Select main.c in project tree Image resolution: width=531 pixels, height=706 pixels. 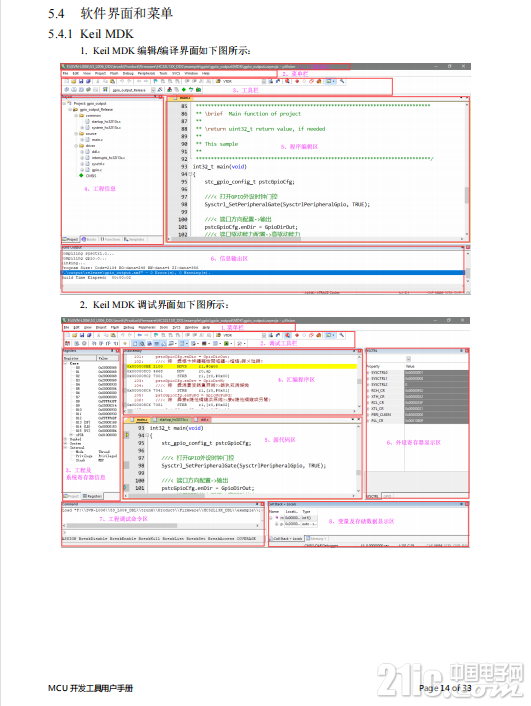(97, 140)
